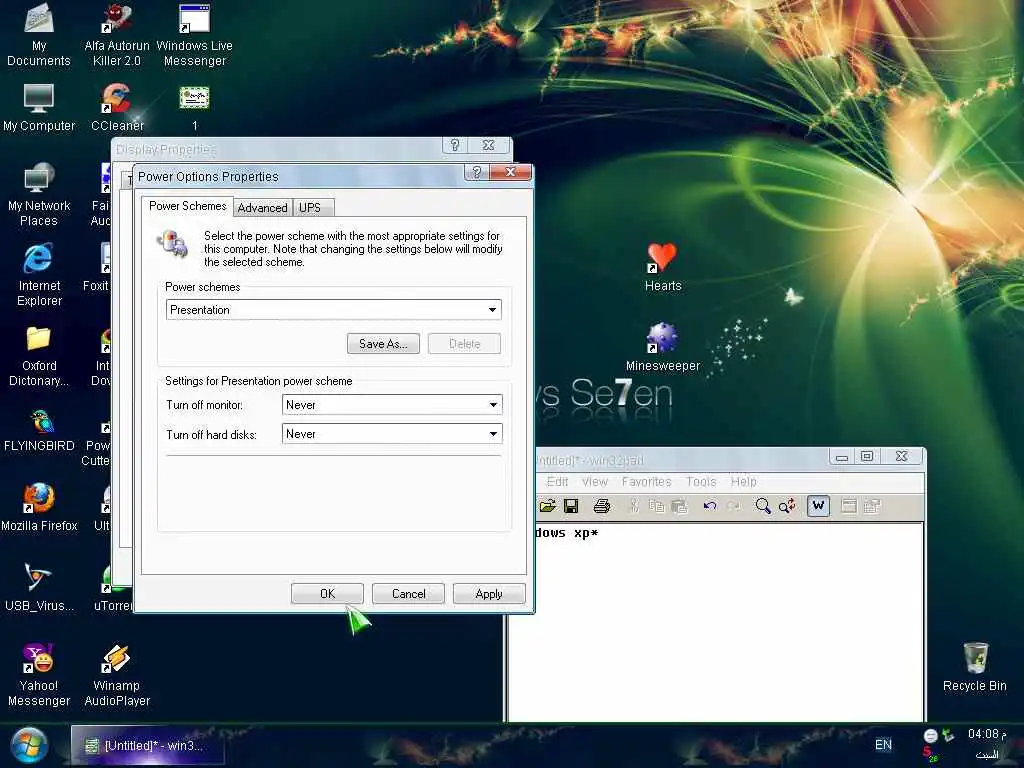1024x768 pixels.
Task: Toggle word wrap W button in win32pad
Action: point(818,506)
